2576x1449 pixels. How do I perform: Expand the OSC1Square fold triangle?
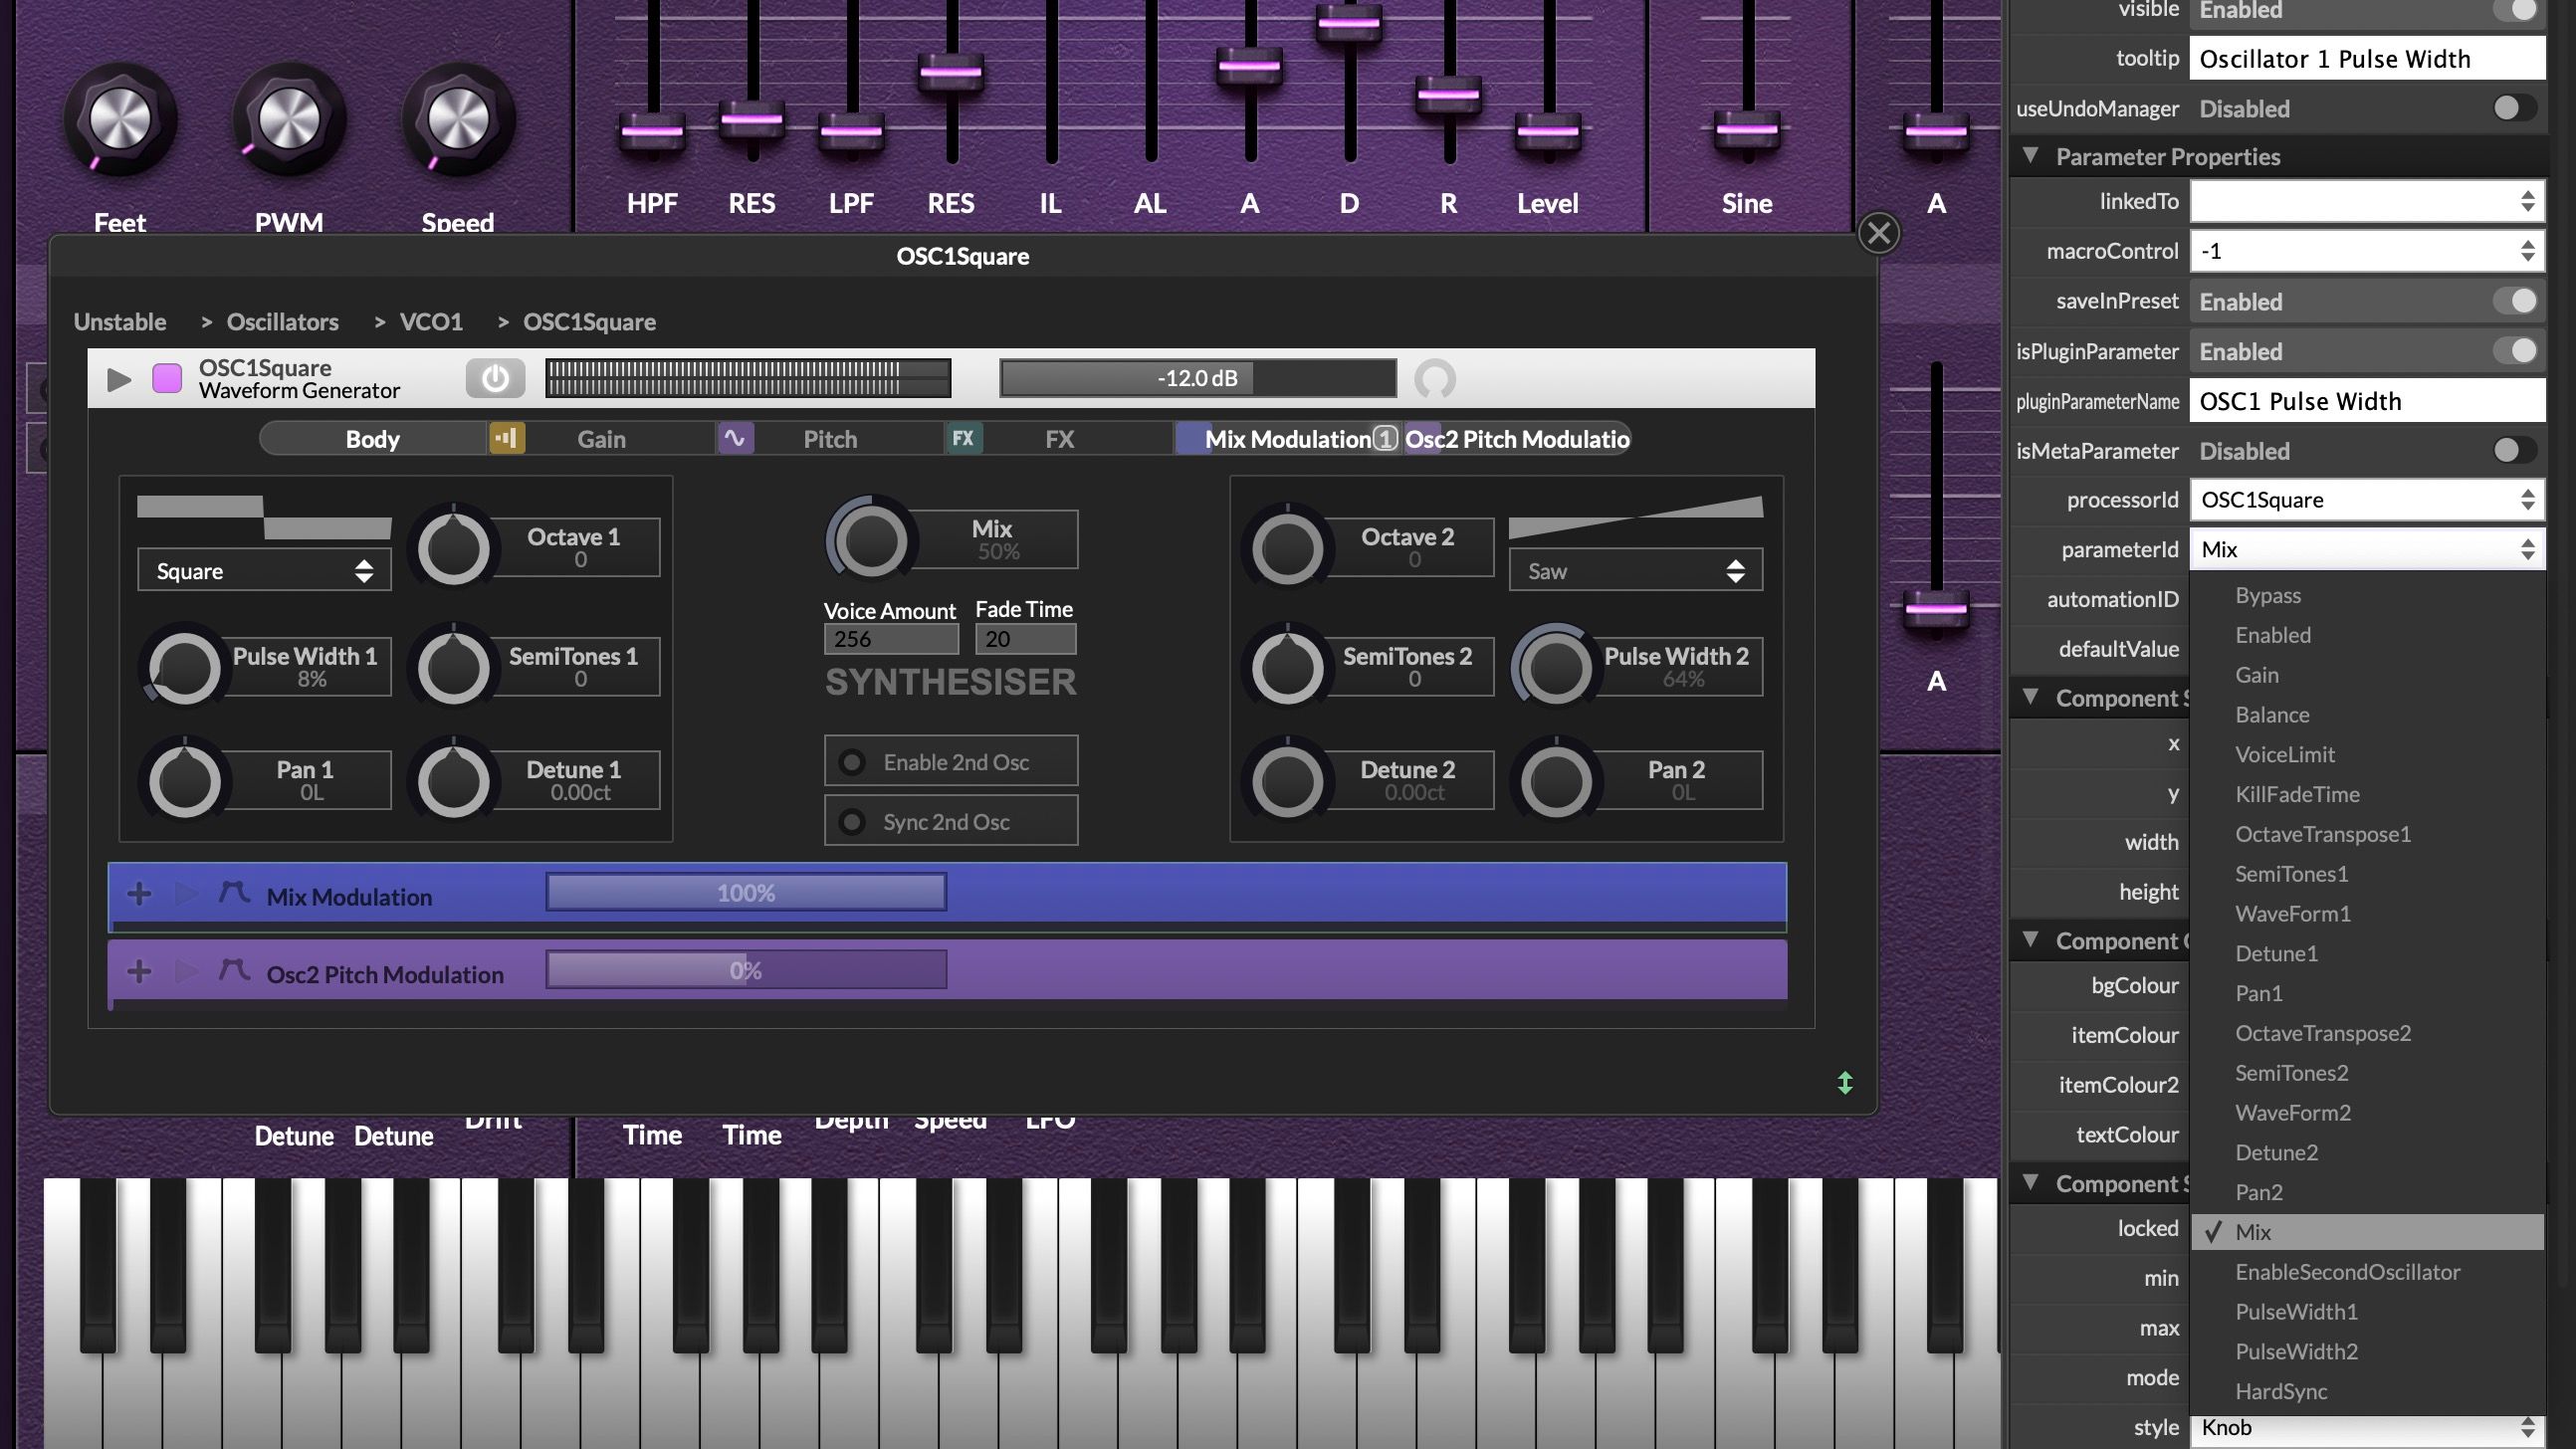coord(119,379)
